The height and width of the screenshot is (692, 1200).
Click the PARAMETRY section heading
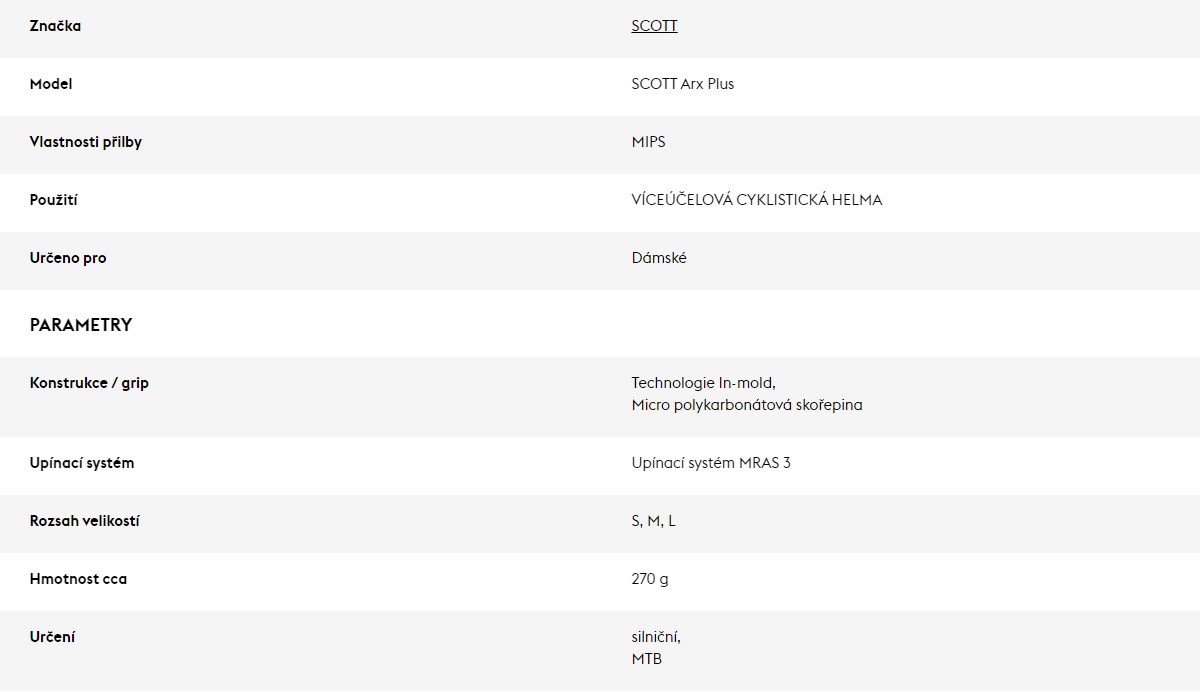81,325
